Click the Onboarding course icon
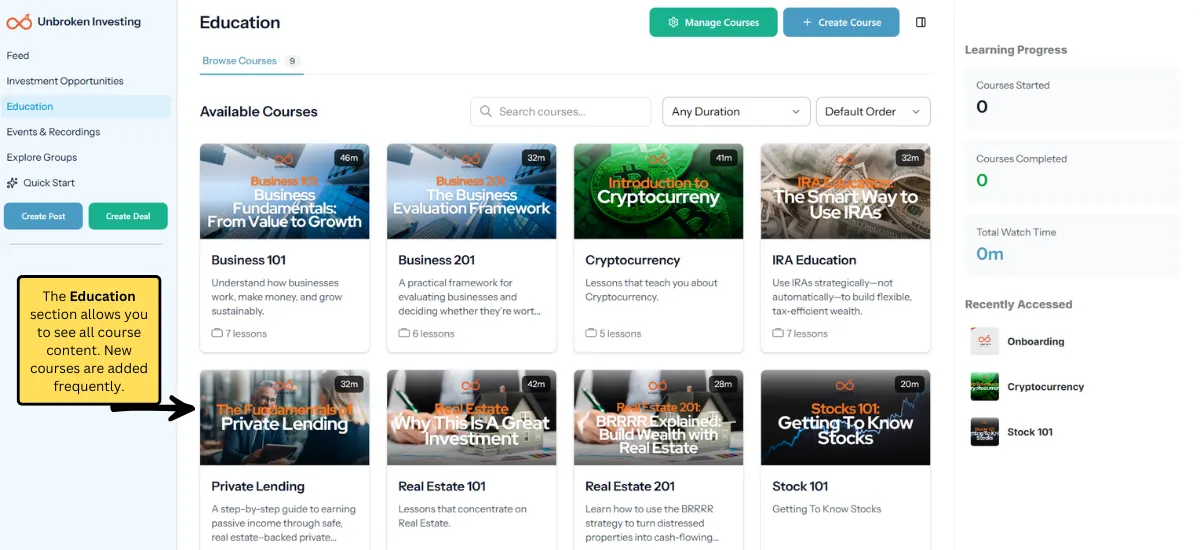The image size is (1200, 550). (985, 341)
